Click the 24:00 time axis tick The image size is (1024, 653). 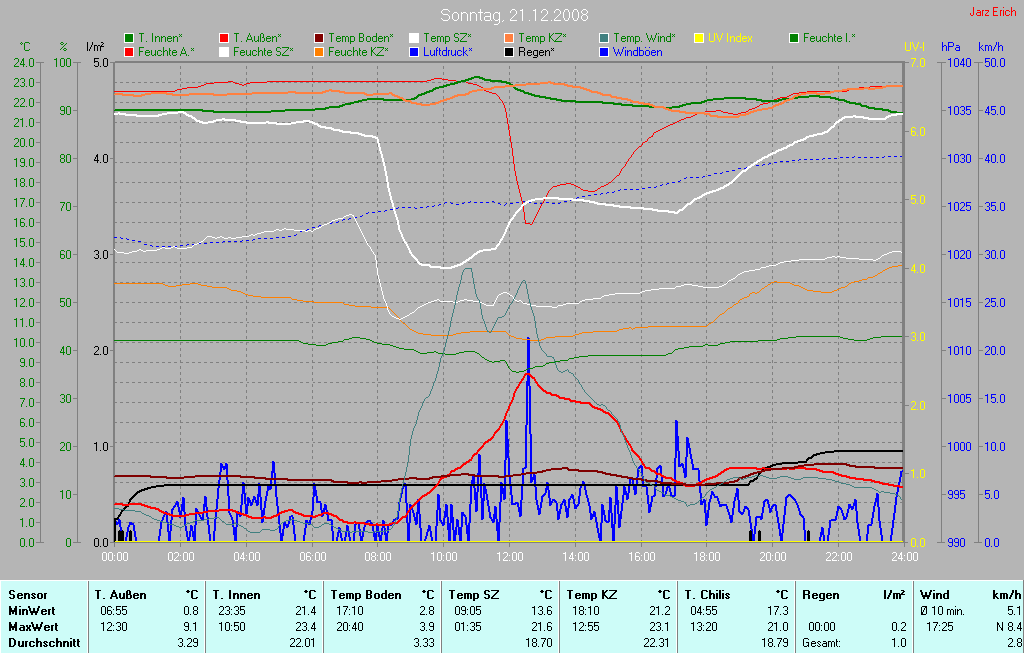coord(904,557)
